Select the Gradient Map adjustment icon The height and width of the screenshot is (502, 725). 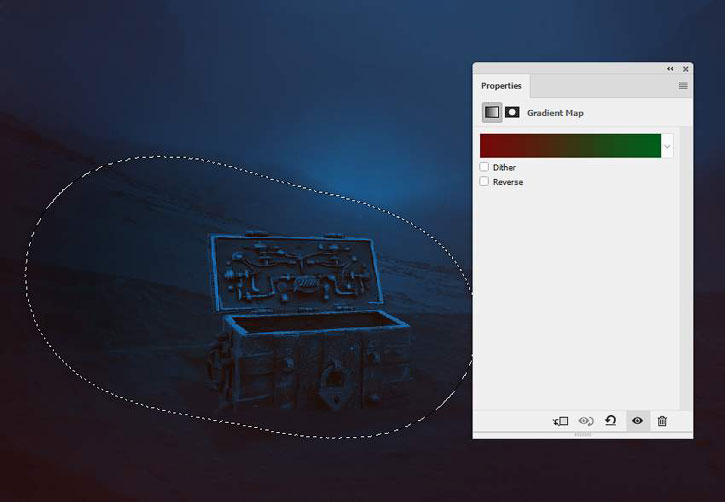492,112
